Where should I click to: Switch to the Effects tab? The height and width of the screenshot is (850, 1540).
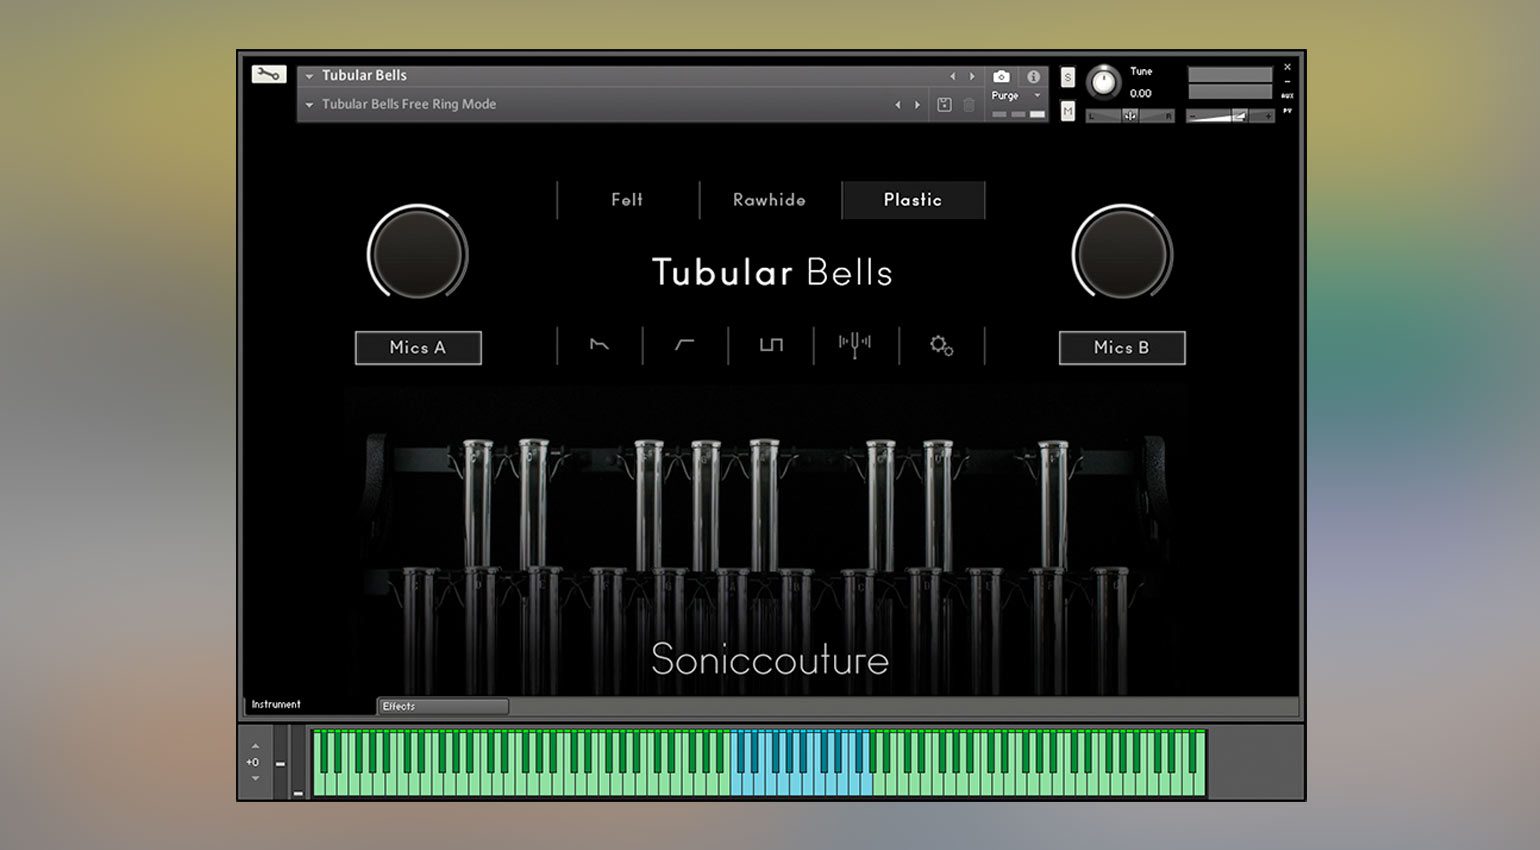point(443,706)
